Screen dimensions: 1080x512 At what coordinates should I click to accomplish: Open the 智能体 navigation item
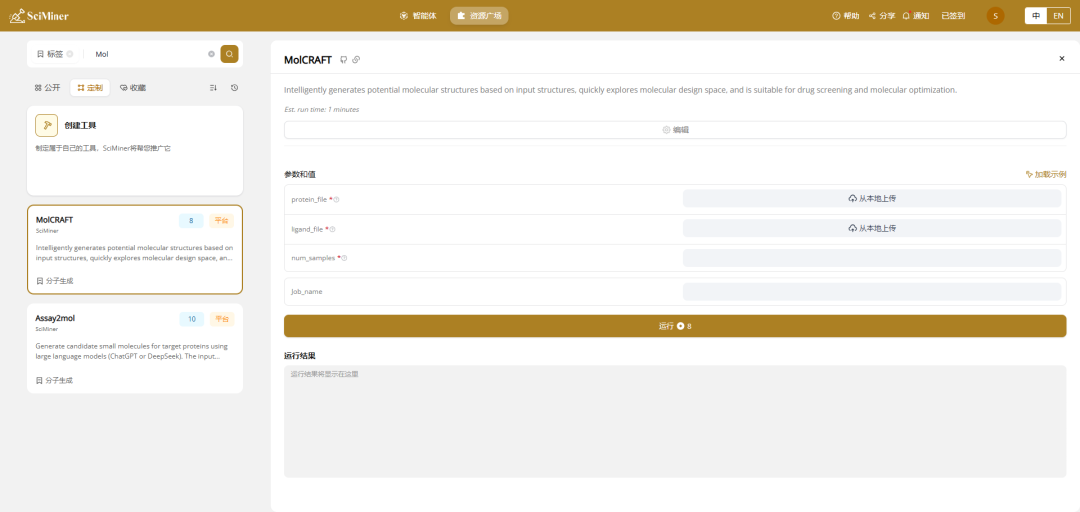pos(418,16)
